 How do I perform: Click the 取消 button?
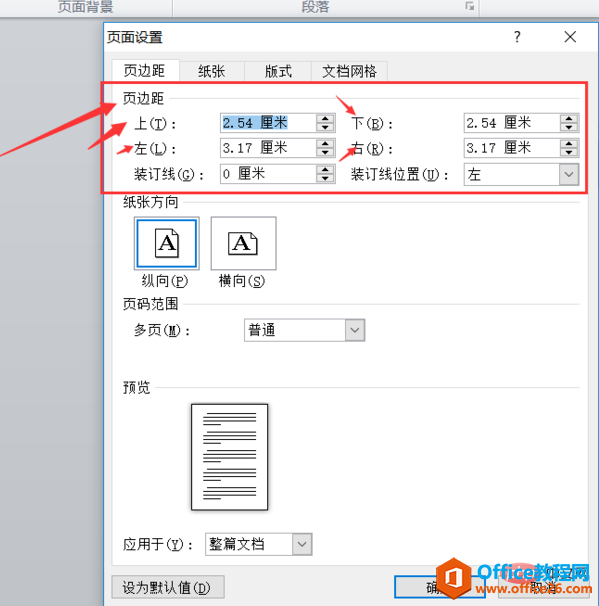tap(544, 587)
